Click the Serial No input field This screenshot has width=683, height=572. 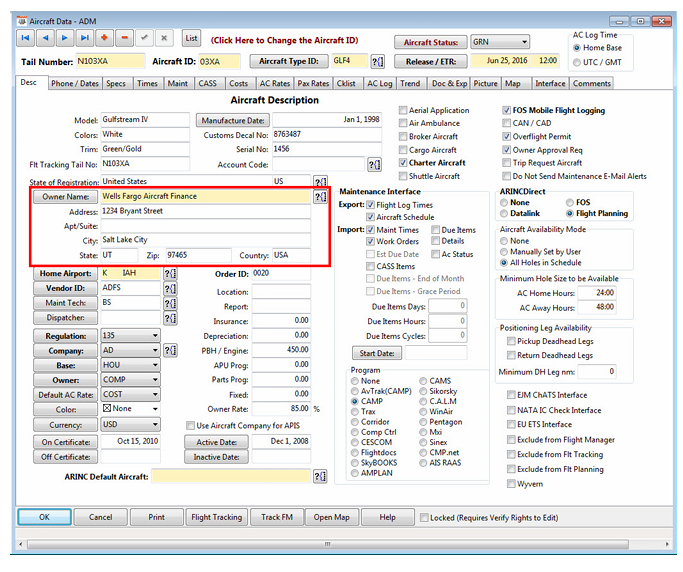click(x=327, y=149)
